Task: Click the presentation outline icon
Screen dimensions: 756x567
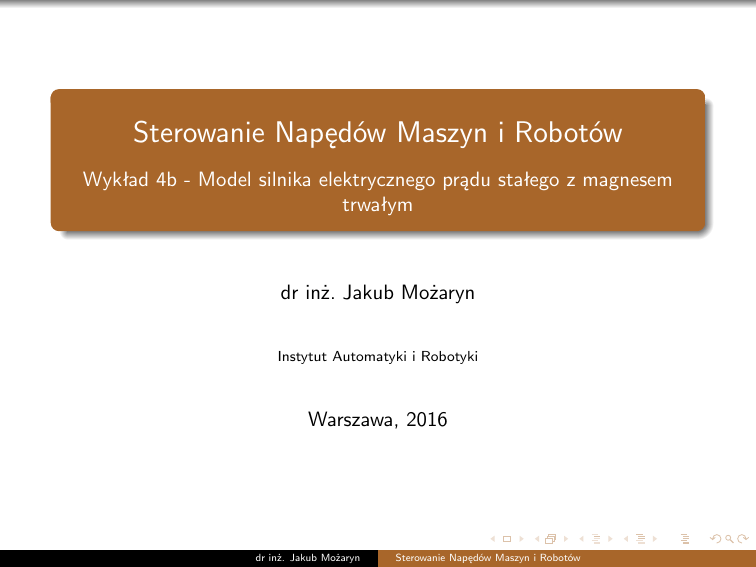Action: point(685,540)
